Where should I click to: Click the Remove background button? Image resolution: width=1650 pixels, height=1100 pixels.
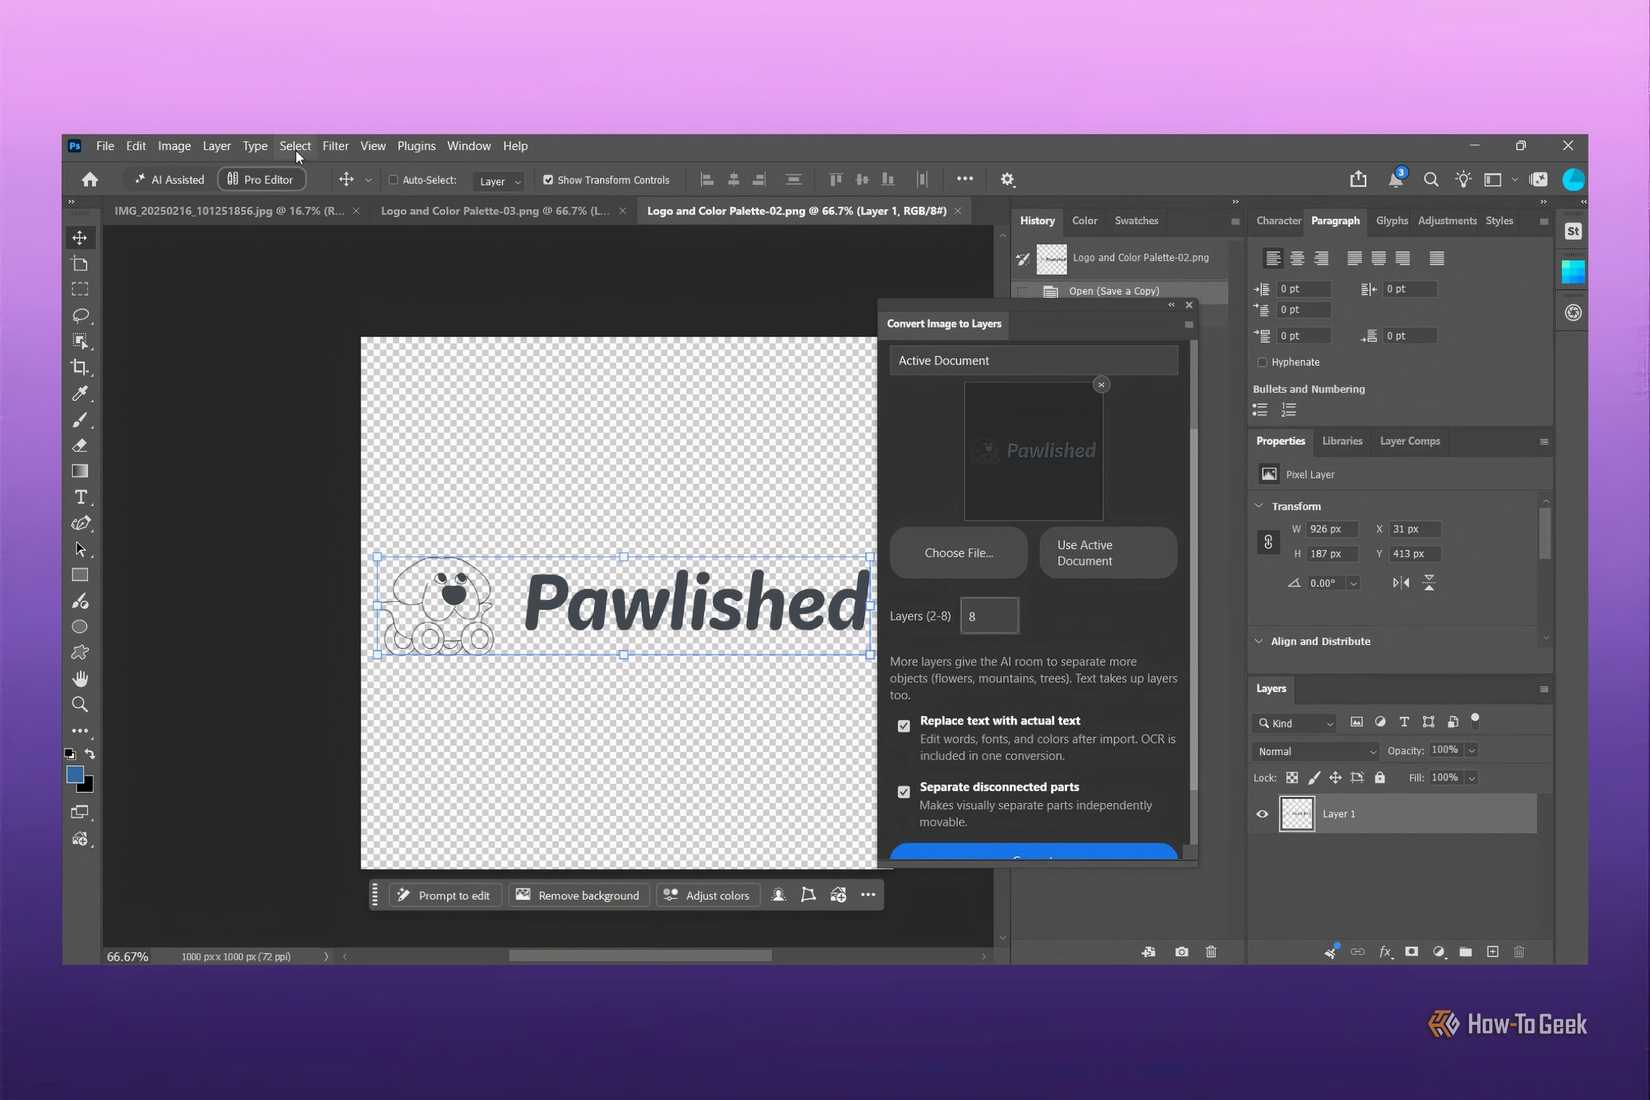(579, 895)
